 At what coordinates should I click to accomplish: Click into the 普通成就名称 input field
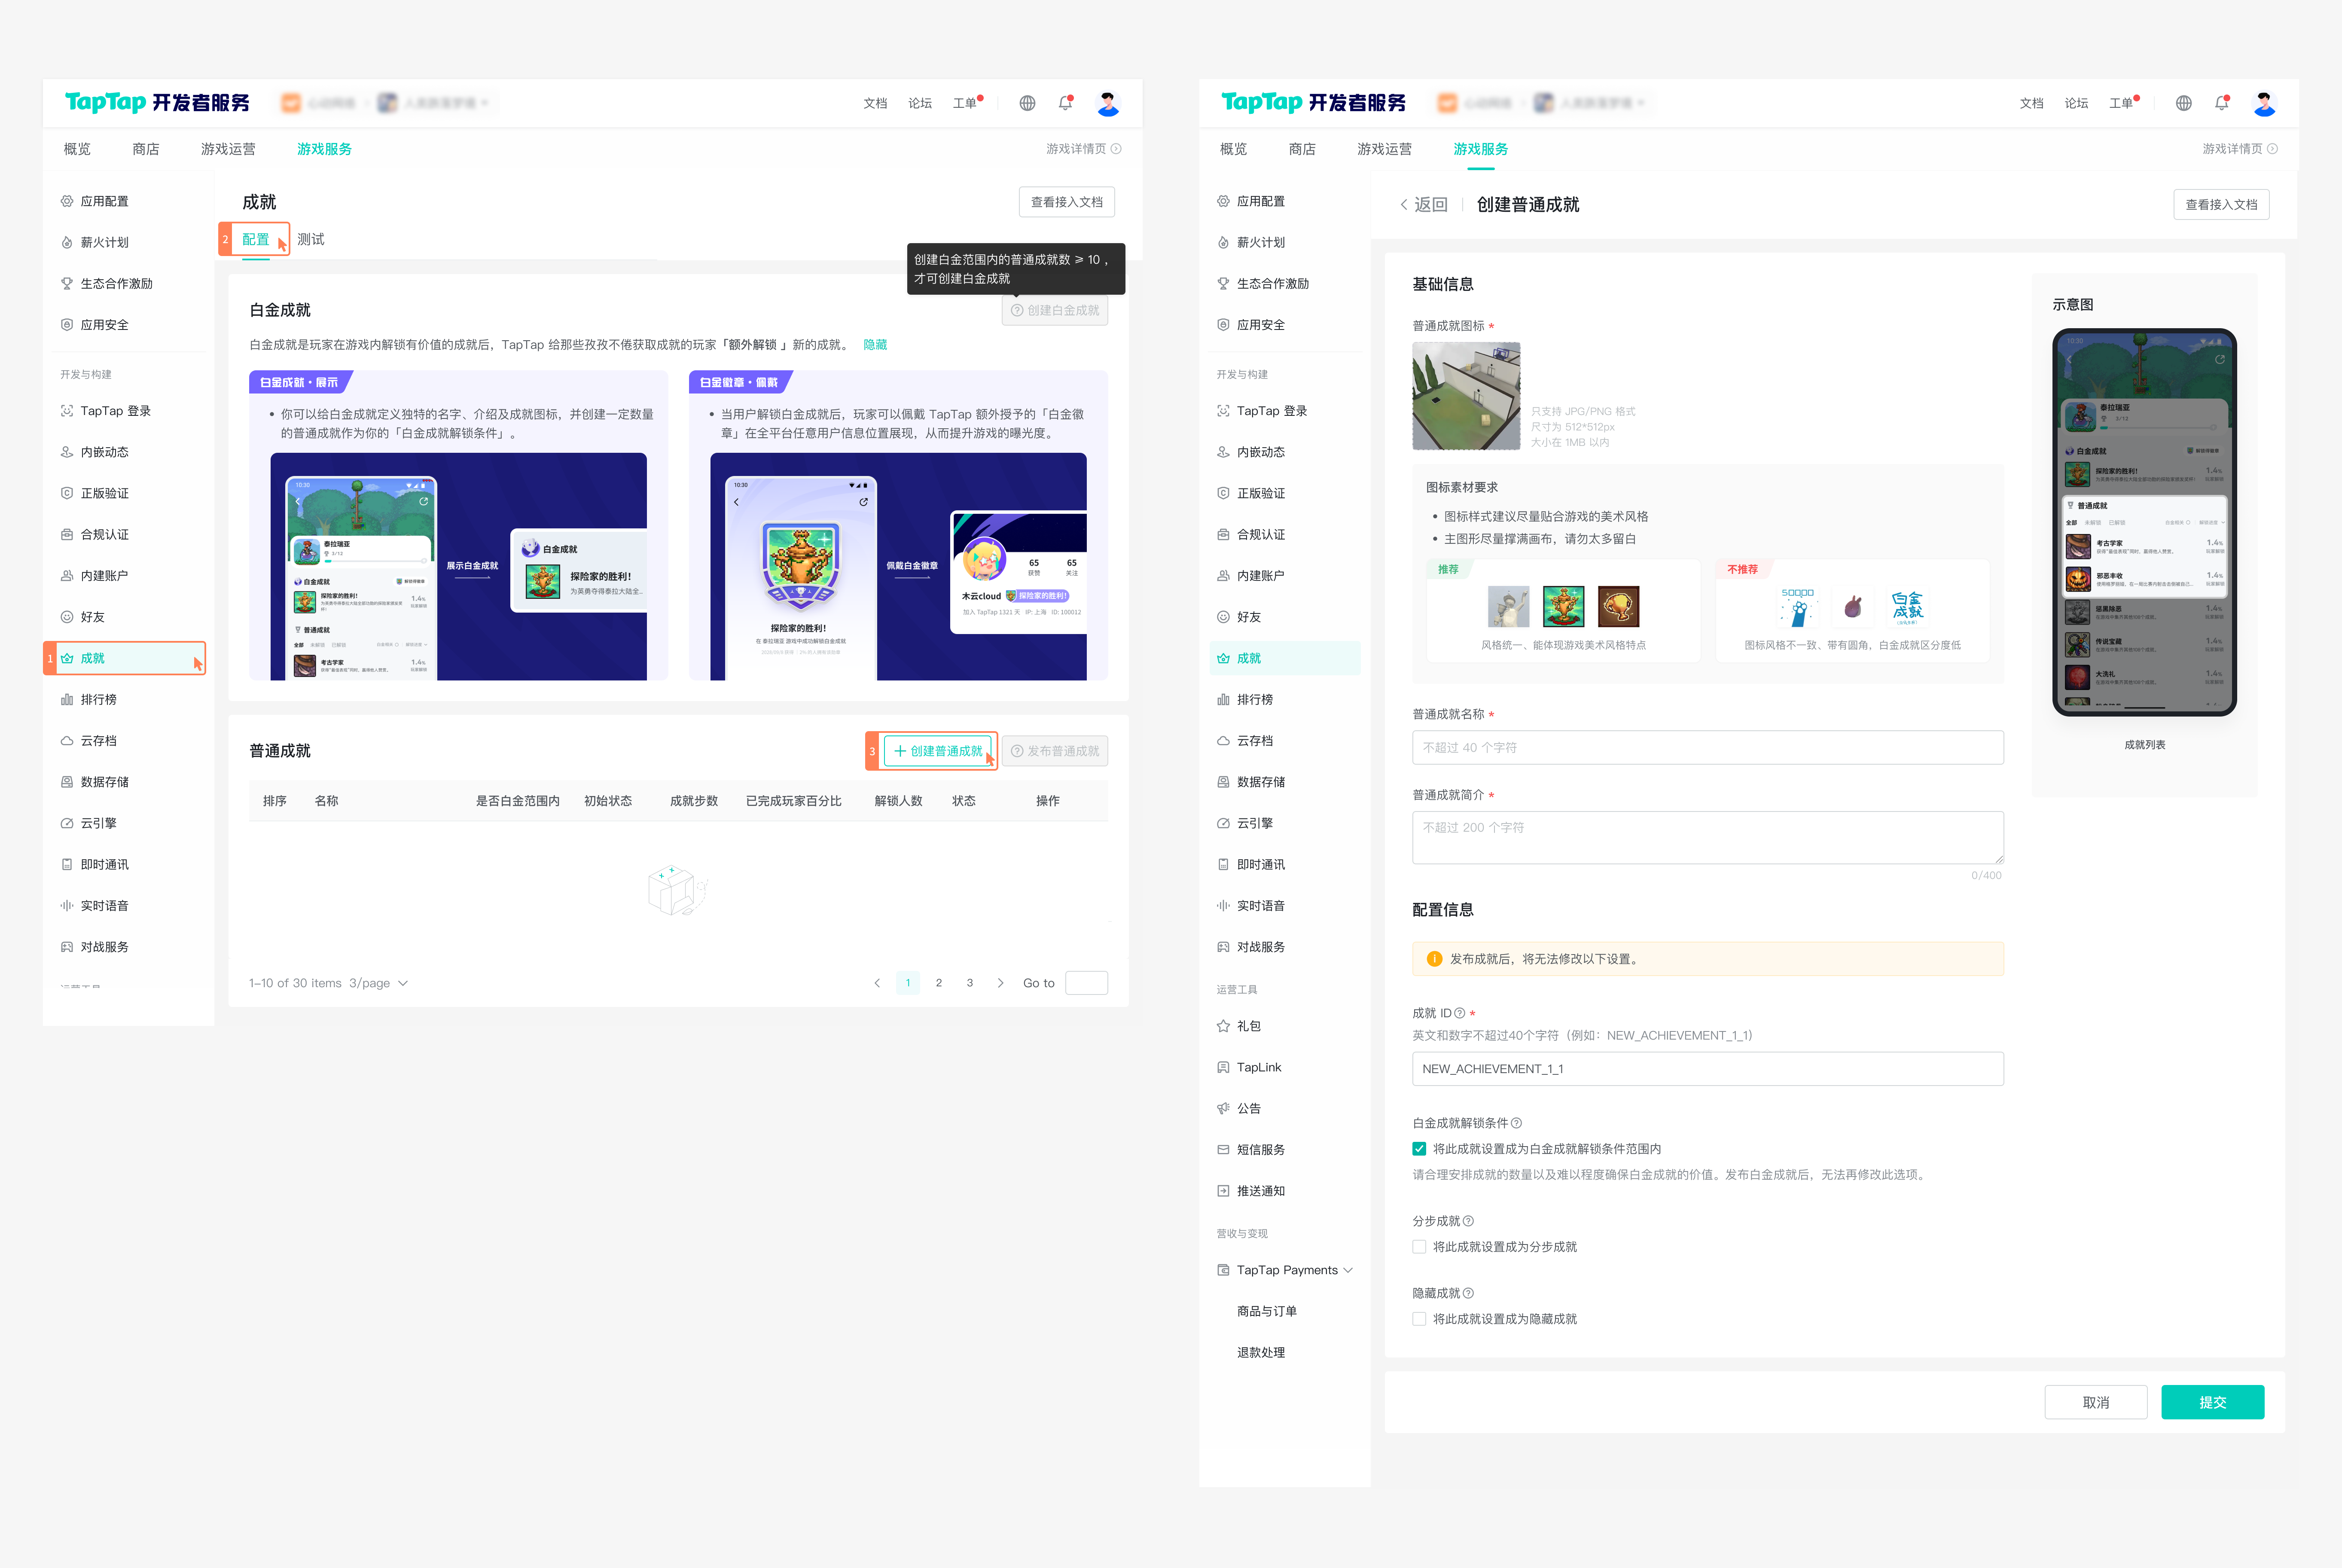pyautogui.click(x=1707, y=747)
